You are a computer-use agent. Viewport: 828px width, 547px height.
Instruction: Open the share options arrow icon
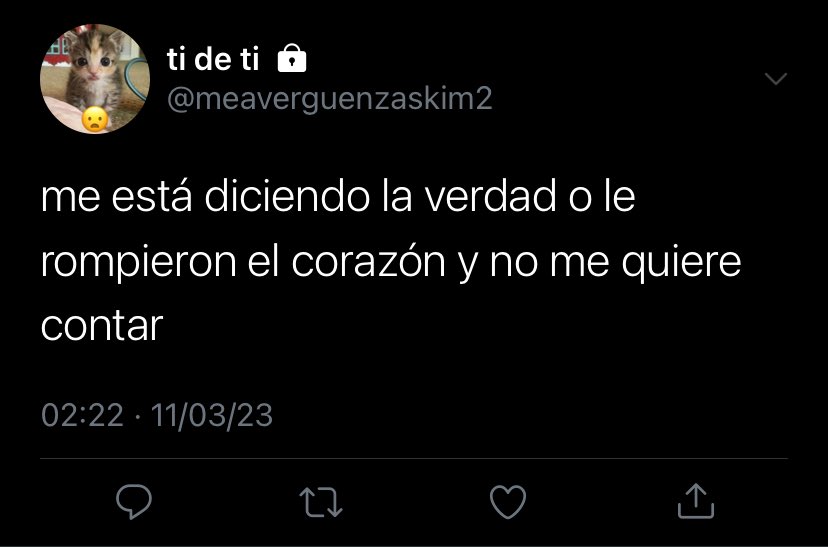click(x=695, y=501)
